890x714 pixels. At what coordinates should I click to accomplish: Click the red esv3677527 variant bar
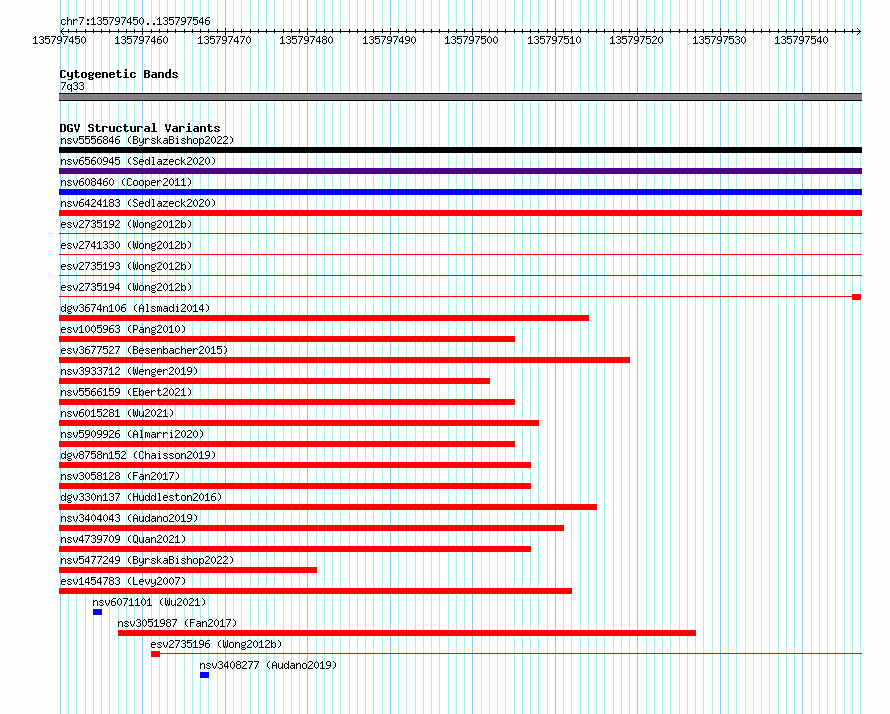click(x=345, y=360)
